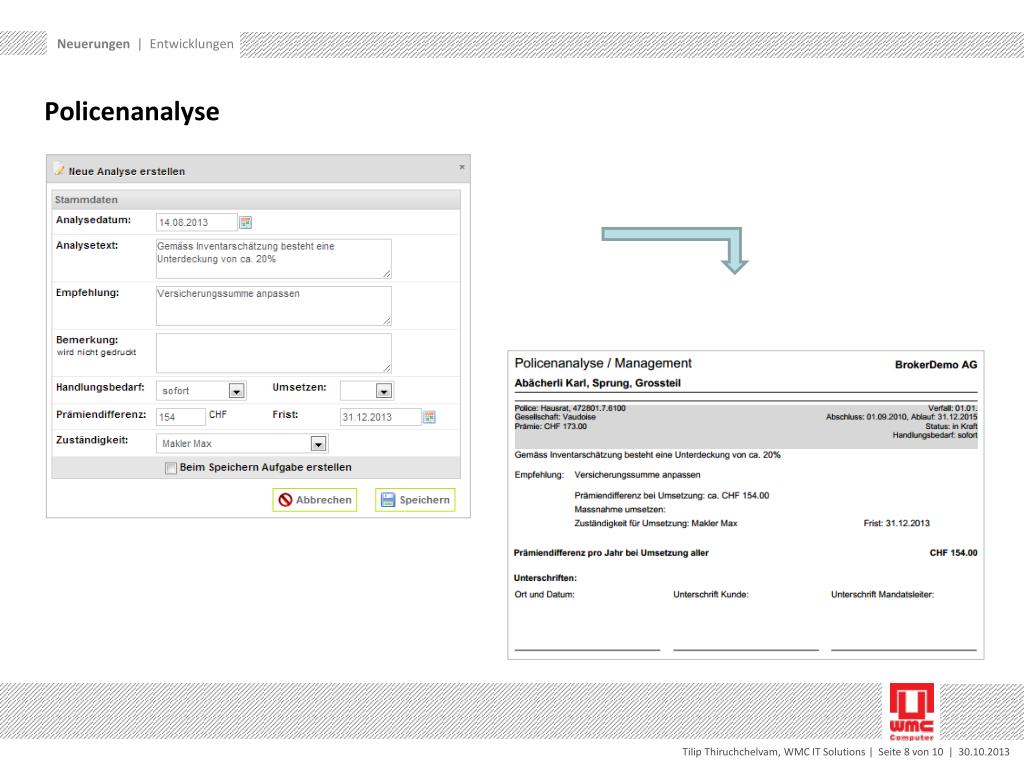Click the Stammdaten section header

click(x=256, y=199)
